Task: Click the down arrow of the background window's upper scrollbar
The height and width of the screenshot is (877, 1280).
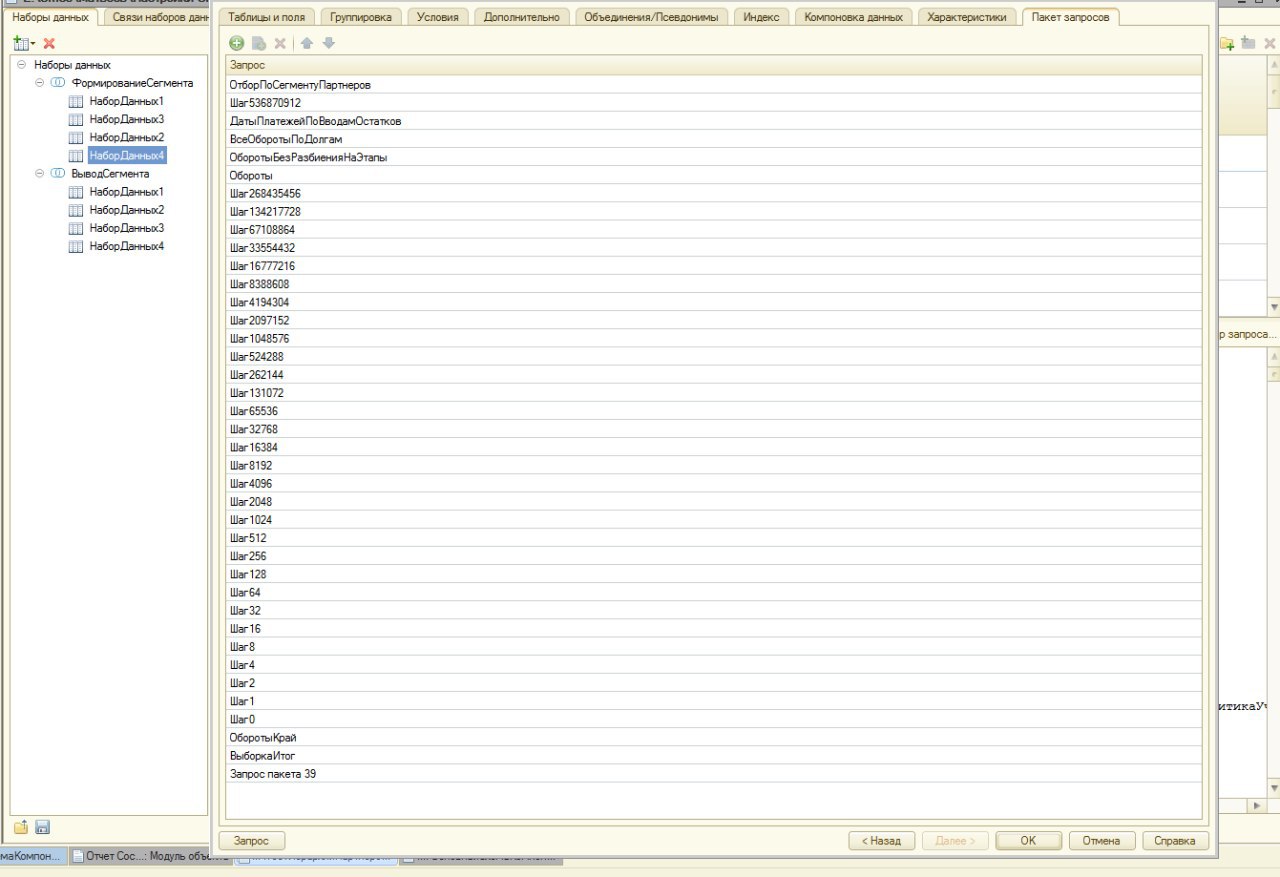Action: 1273,306
